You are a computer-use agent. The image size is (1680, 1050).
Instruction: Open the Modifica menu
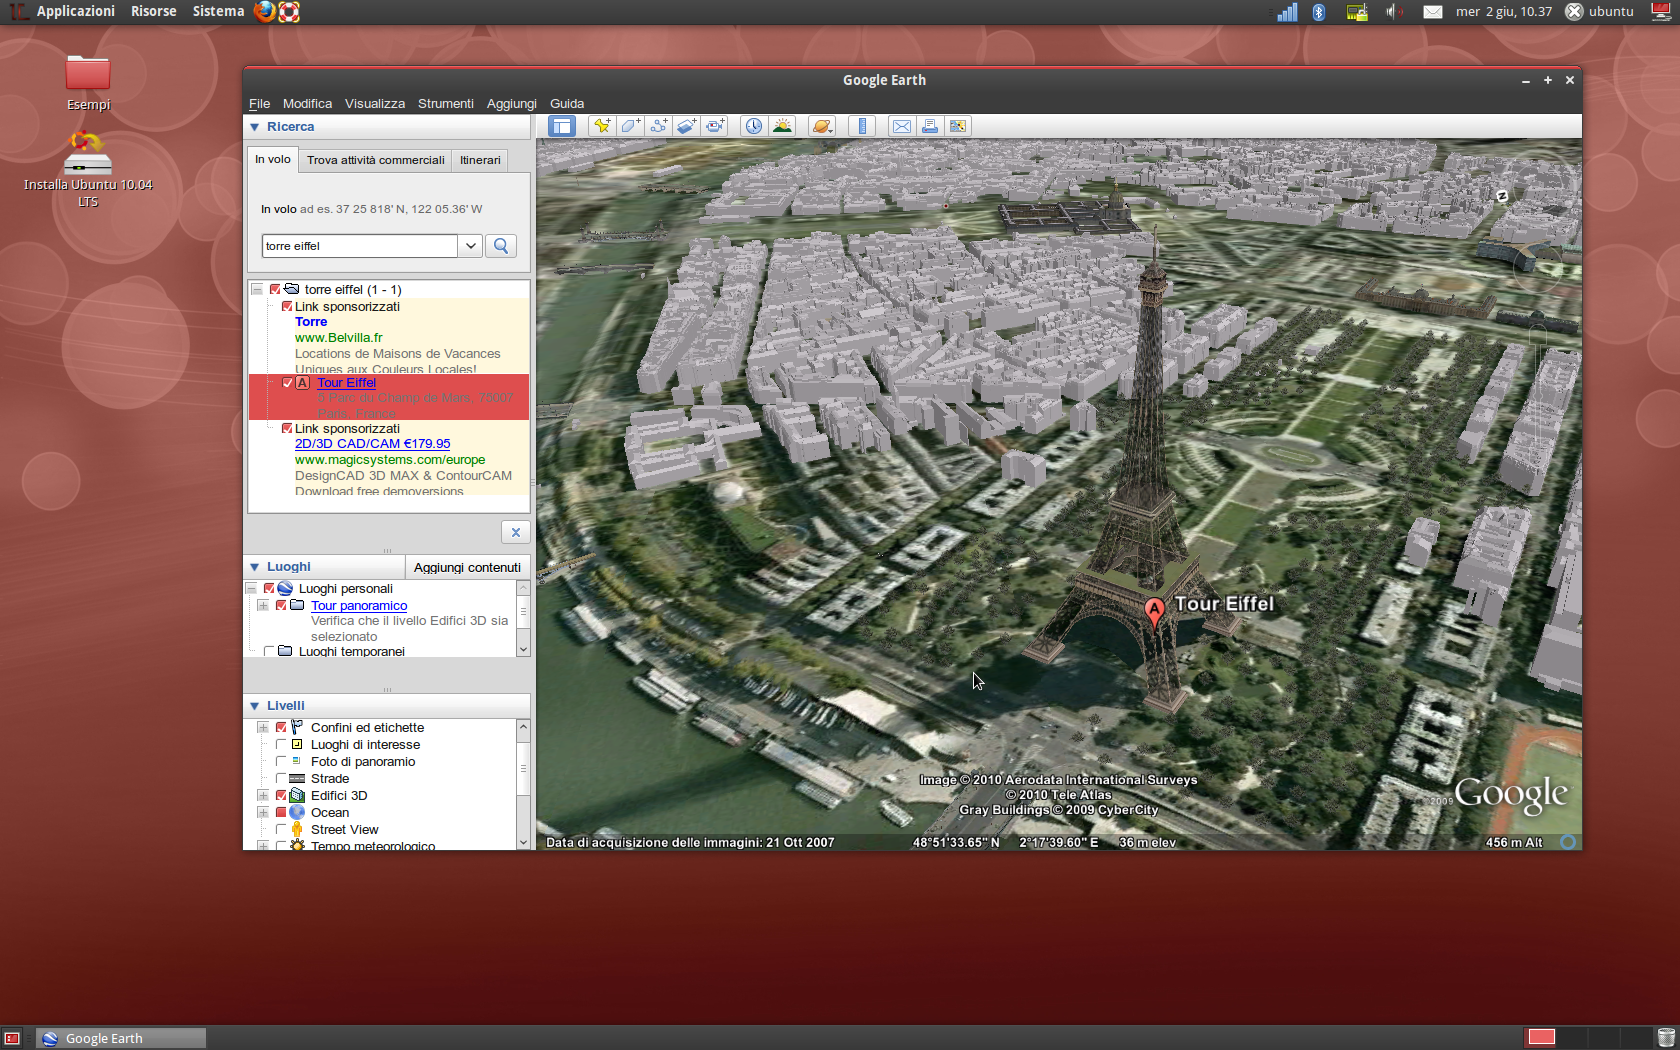click(307, 103)
